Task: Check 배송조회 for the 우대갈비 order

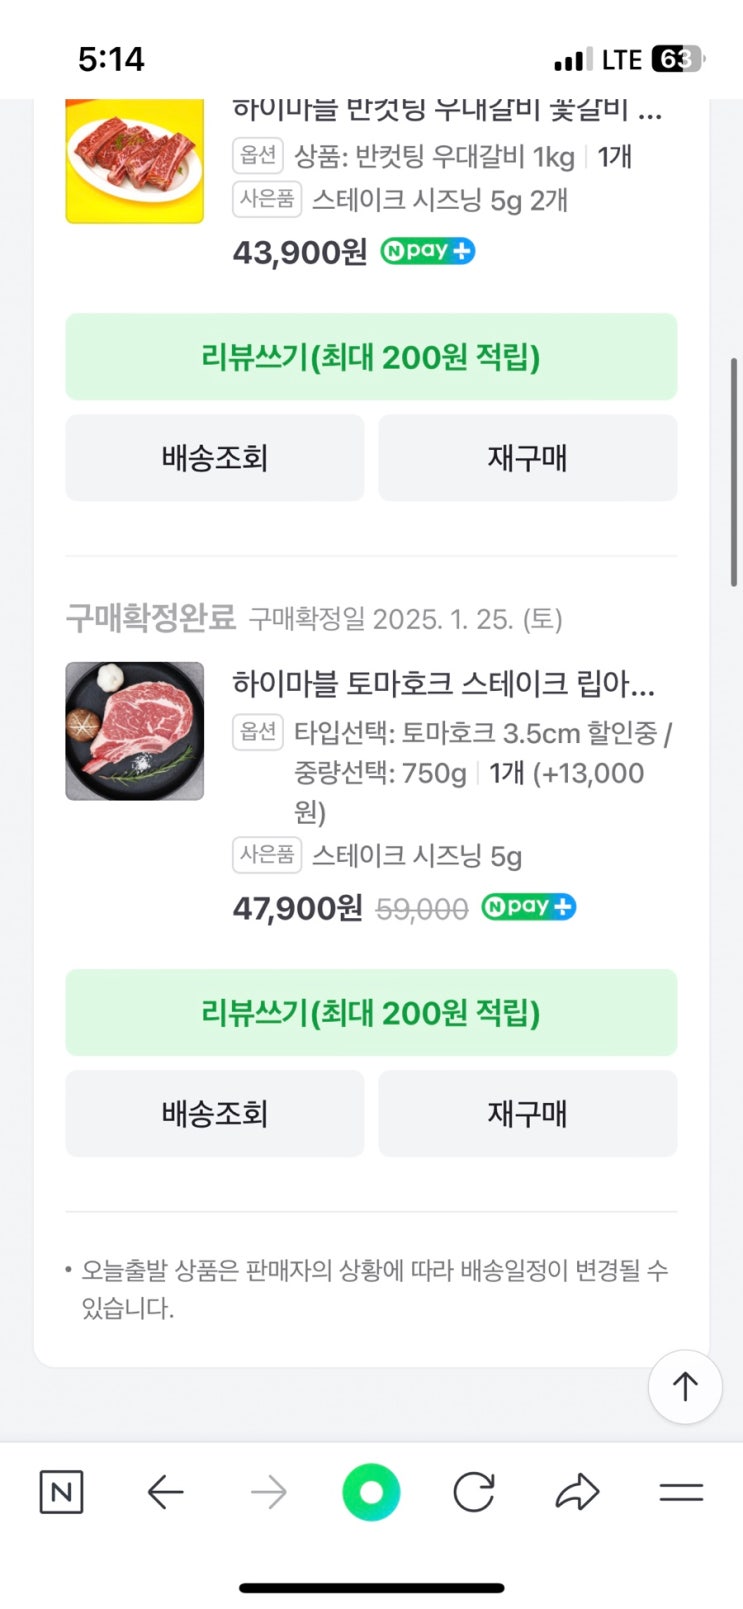Action: click(x=215, y=458)
